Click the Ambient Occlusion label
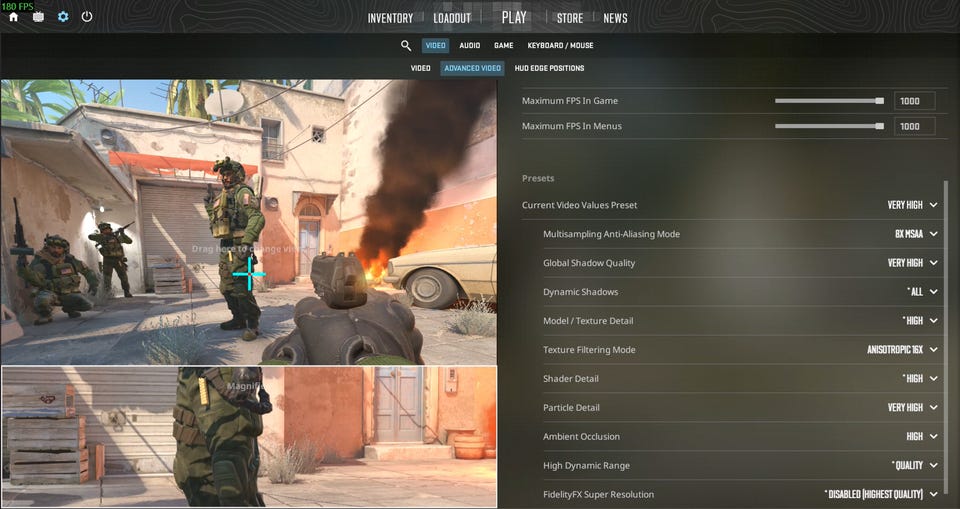Image resolution: width=960 pixels, height=509 pixels. (x=581, y=436)
